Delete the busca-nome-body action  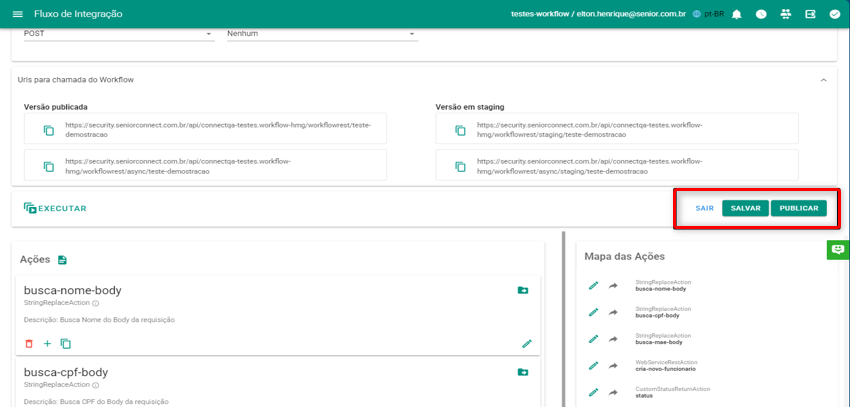pos(29,343)
